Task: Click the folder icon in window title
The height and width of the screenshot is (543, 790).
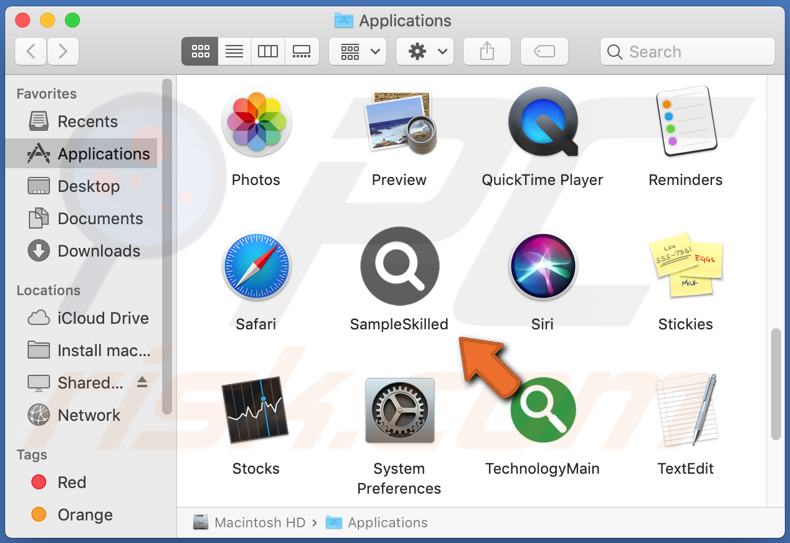Action: 344,21
